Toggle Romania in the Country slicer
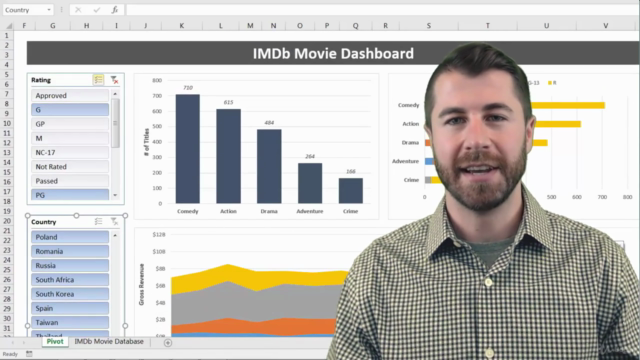 pyautogui.click(x=70, y=251)
